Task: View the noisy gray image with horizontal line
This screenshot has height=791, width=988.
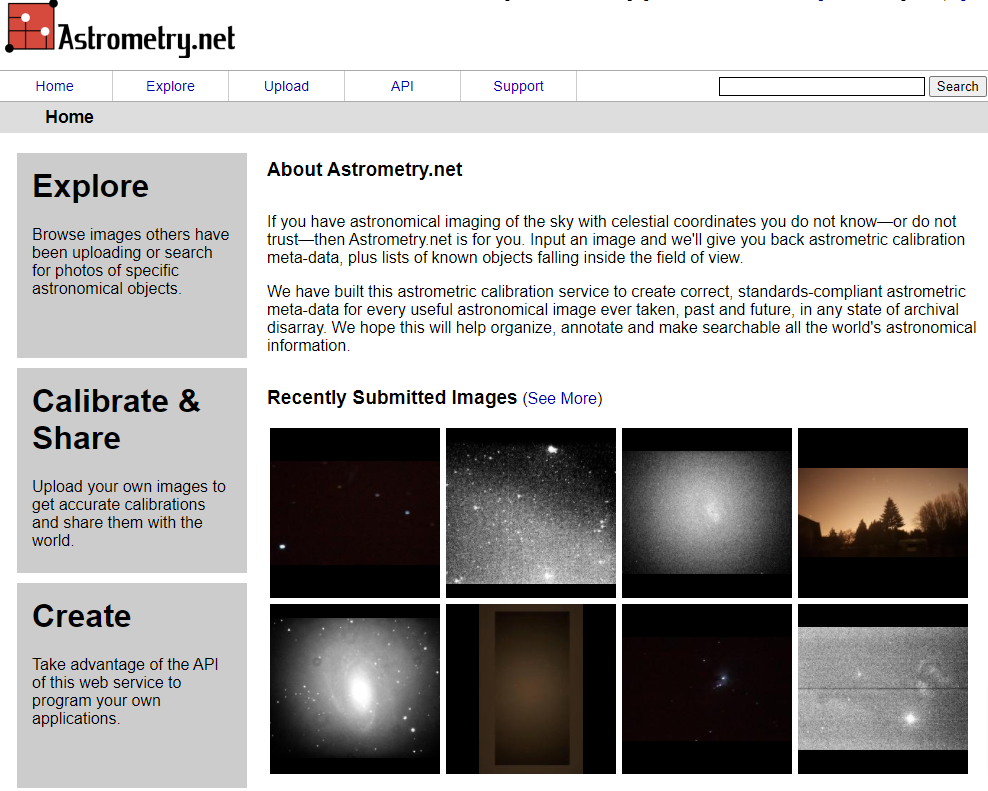Action: pyautogui.click(x=883, y=689)
